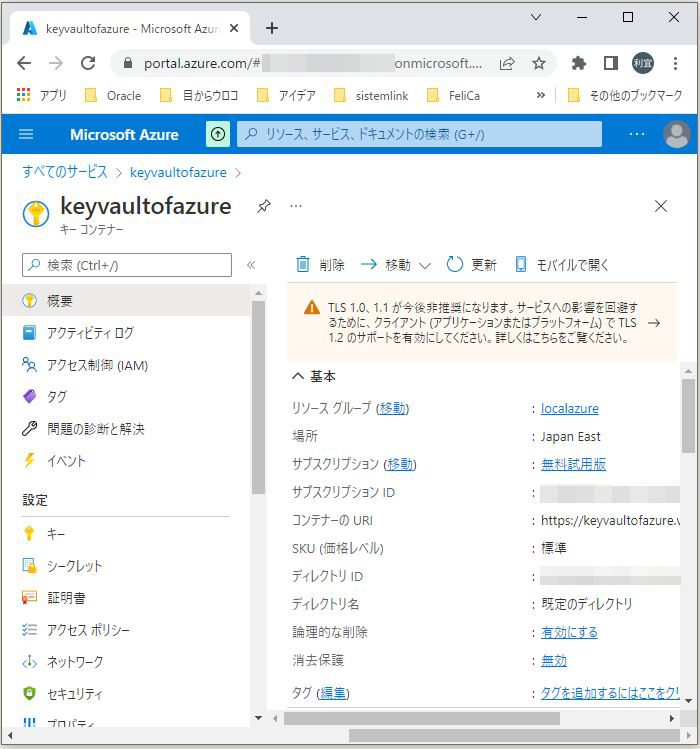The image size is (700, 749).
Task: Open the 目からウロコ bookmark folder
Action: [199, 96]
